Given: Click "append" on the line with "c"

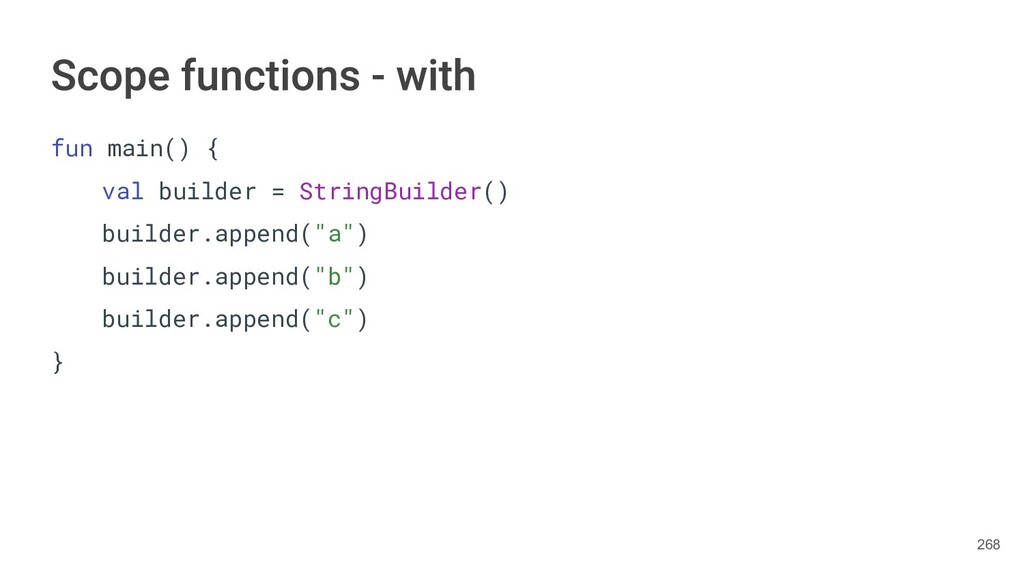Looking at the screenshot, I should point(257,319).
